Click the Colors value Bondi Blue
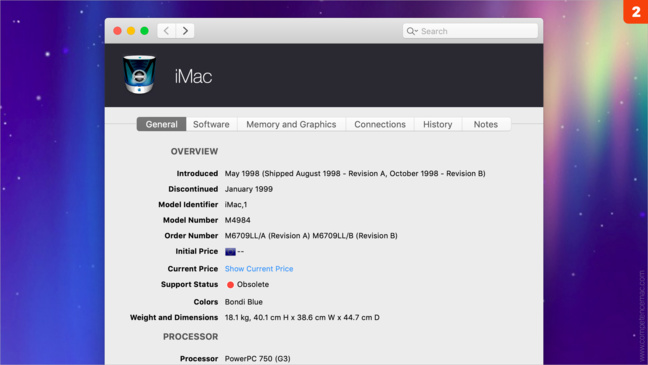 (x=244, y=302)
